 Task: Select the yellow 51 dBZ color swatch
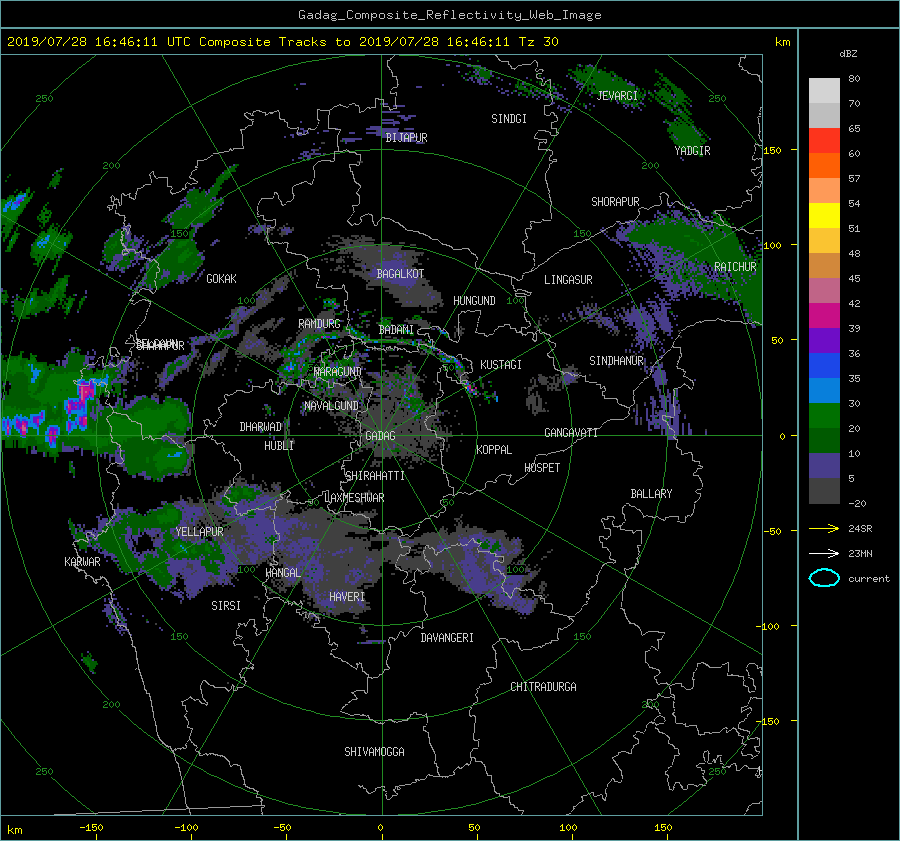824,216
